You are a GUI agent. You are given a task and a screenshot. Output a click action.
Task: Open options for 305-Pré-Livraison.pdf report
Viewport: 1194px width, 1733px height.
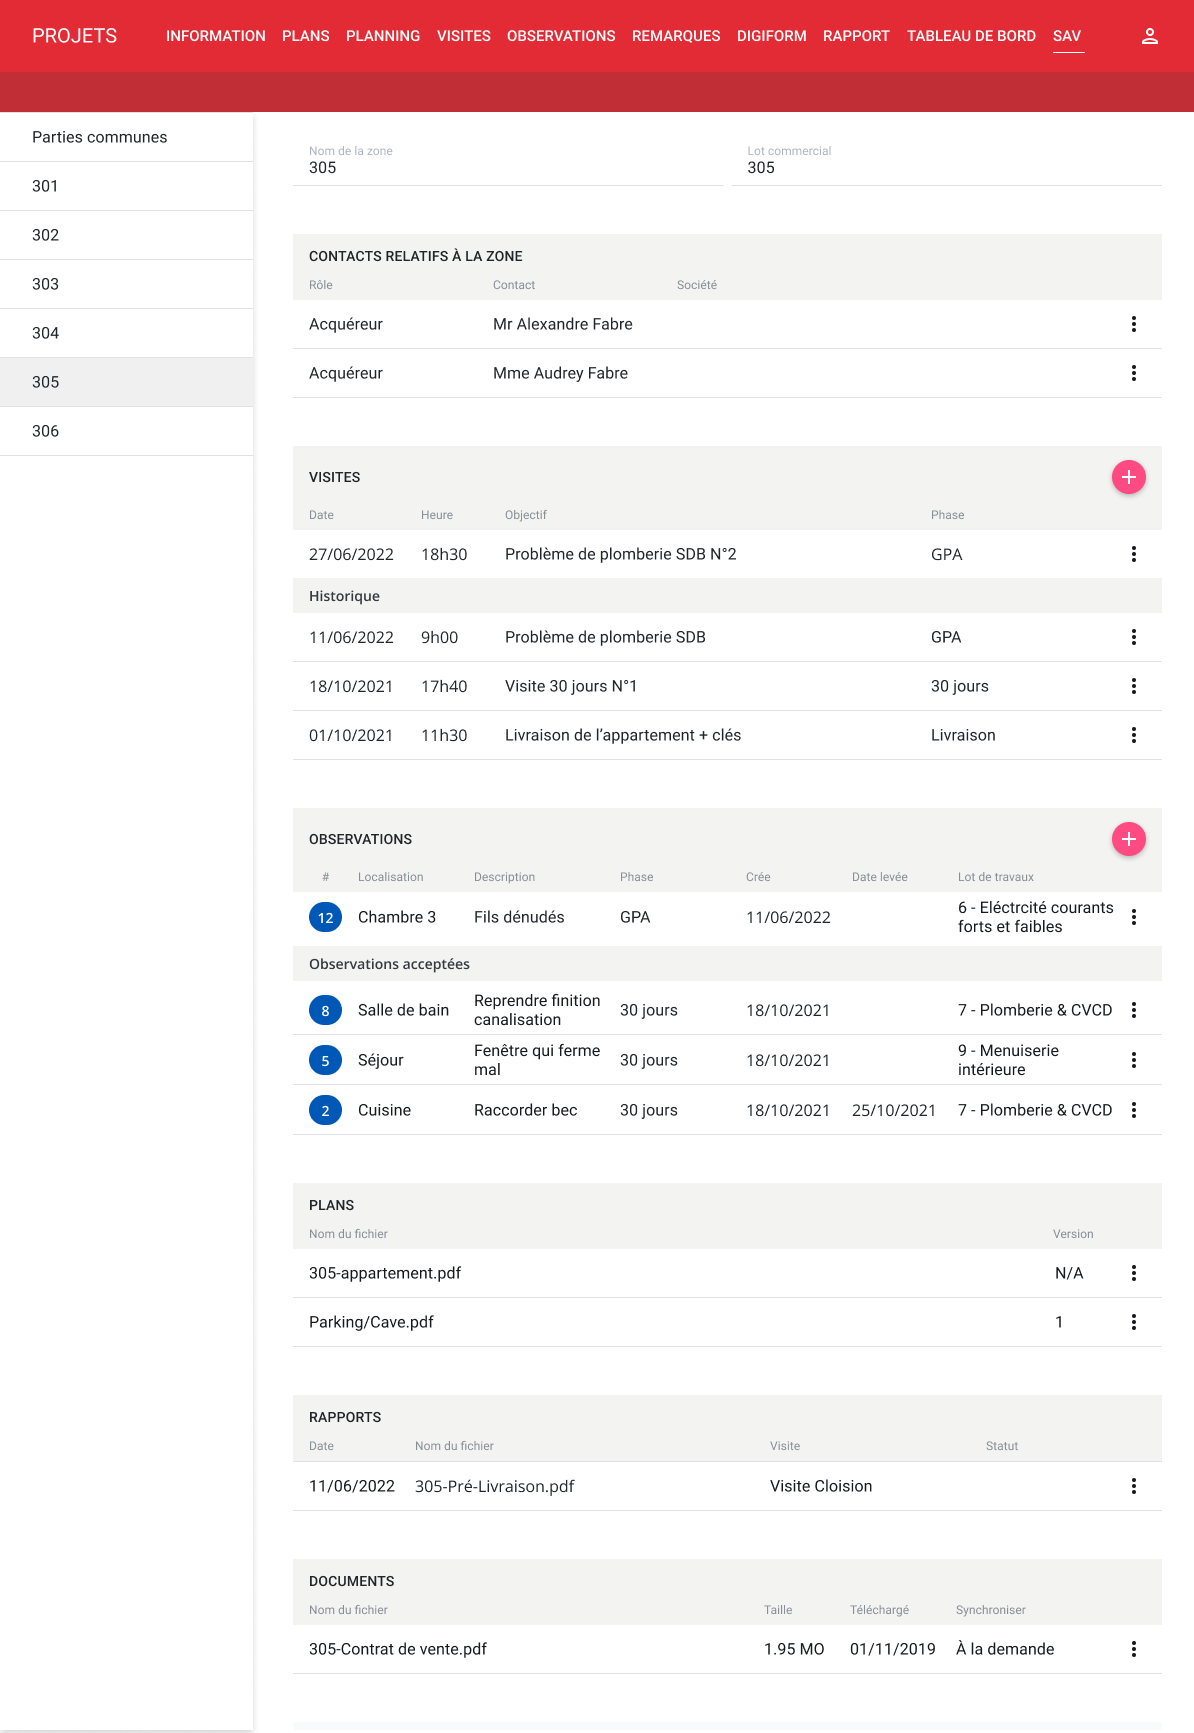1133,1486
